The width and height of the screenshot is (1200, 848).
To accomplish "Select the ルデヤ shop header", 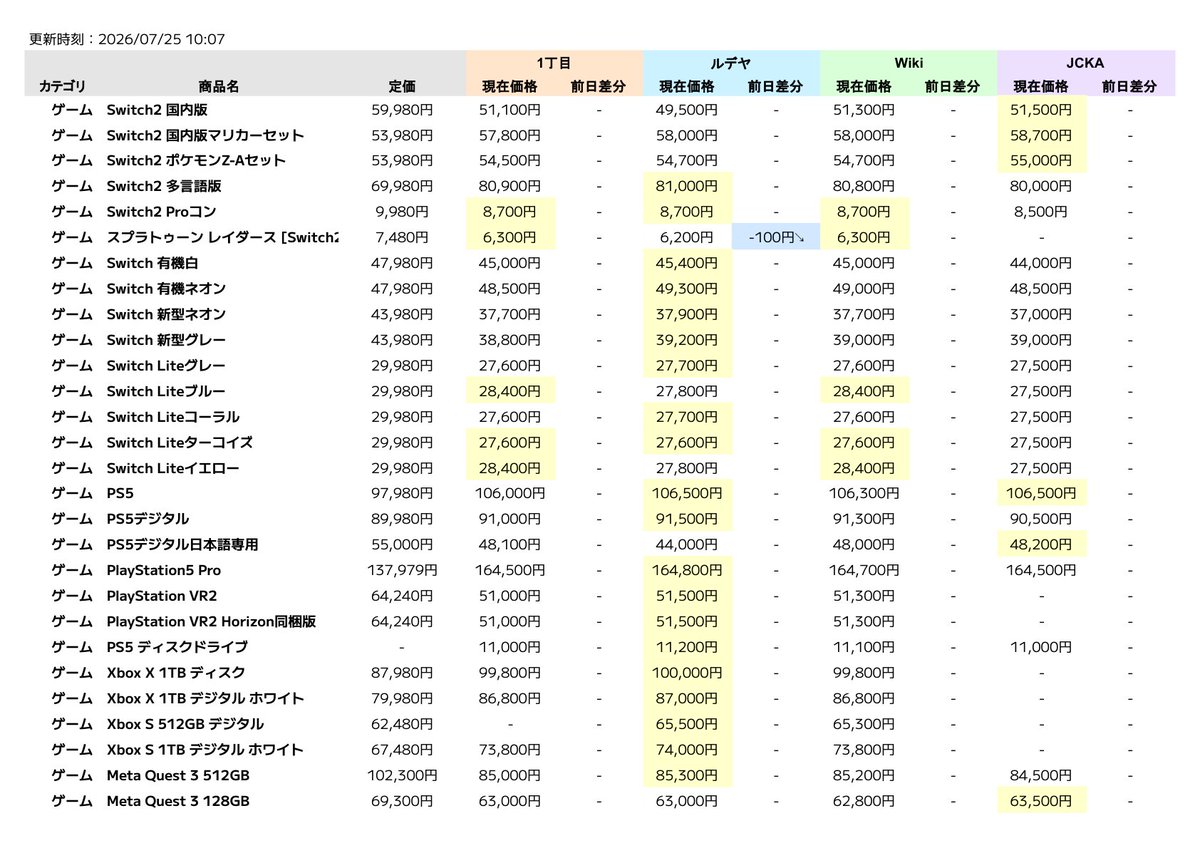I will (x=731, y=62).
